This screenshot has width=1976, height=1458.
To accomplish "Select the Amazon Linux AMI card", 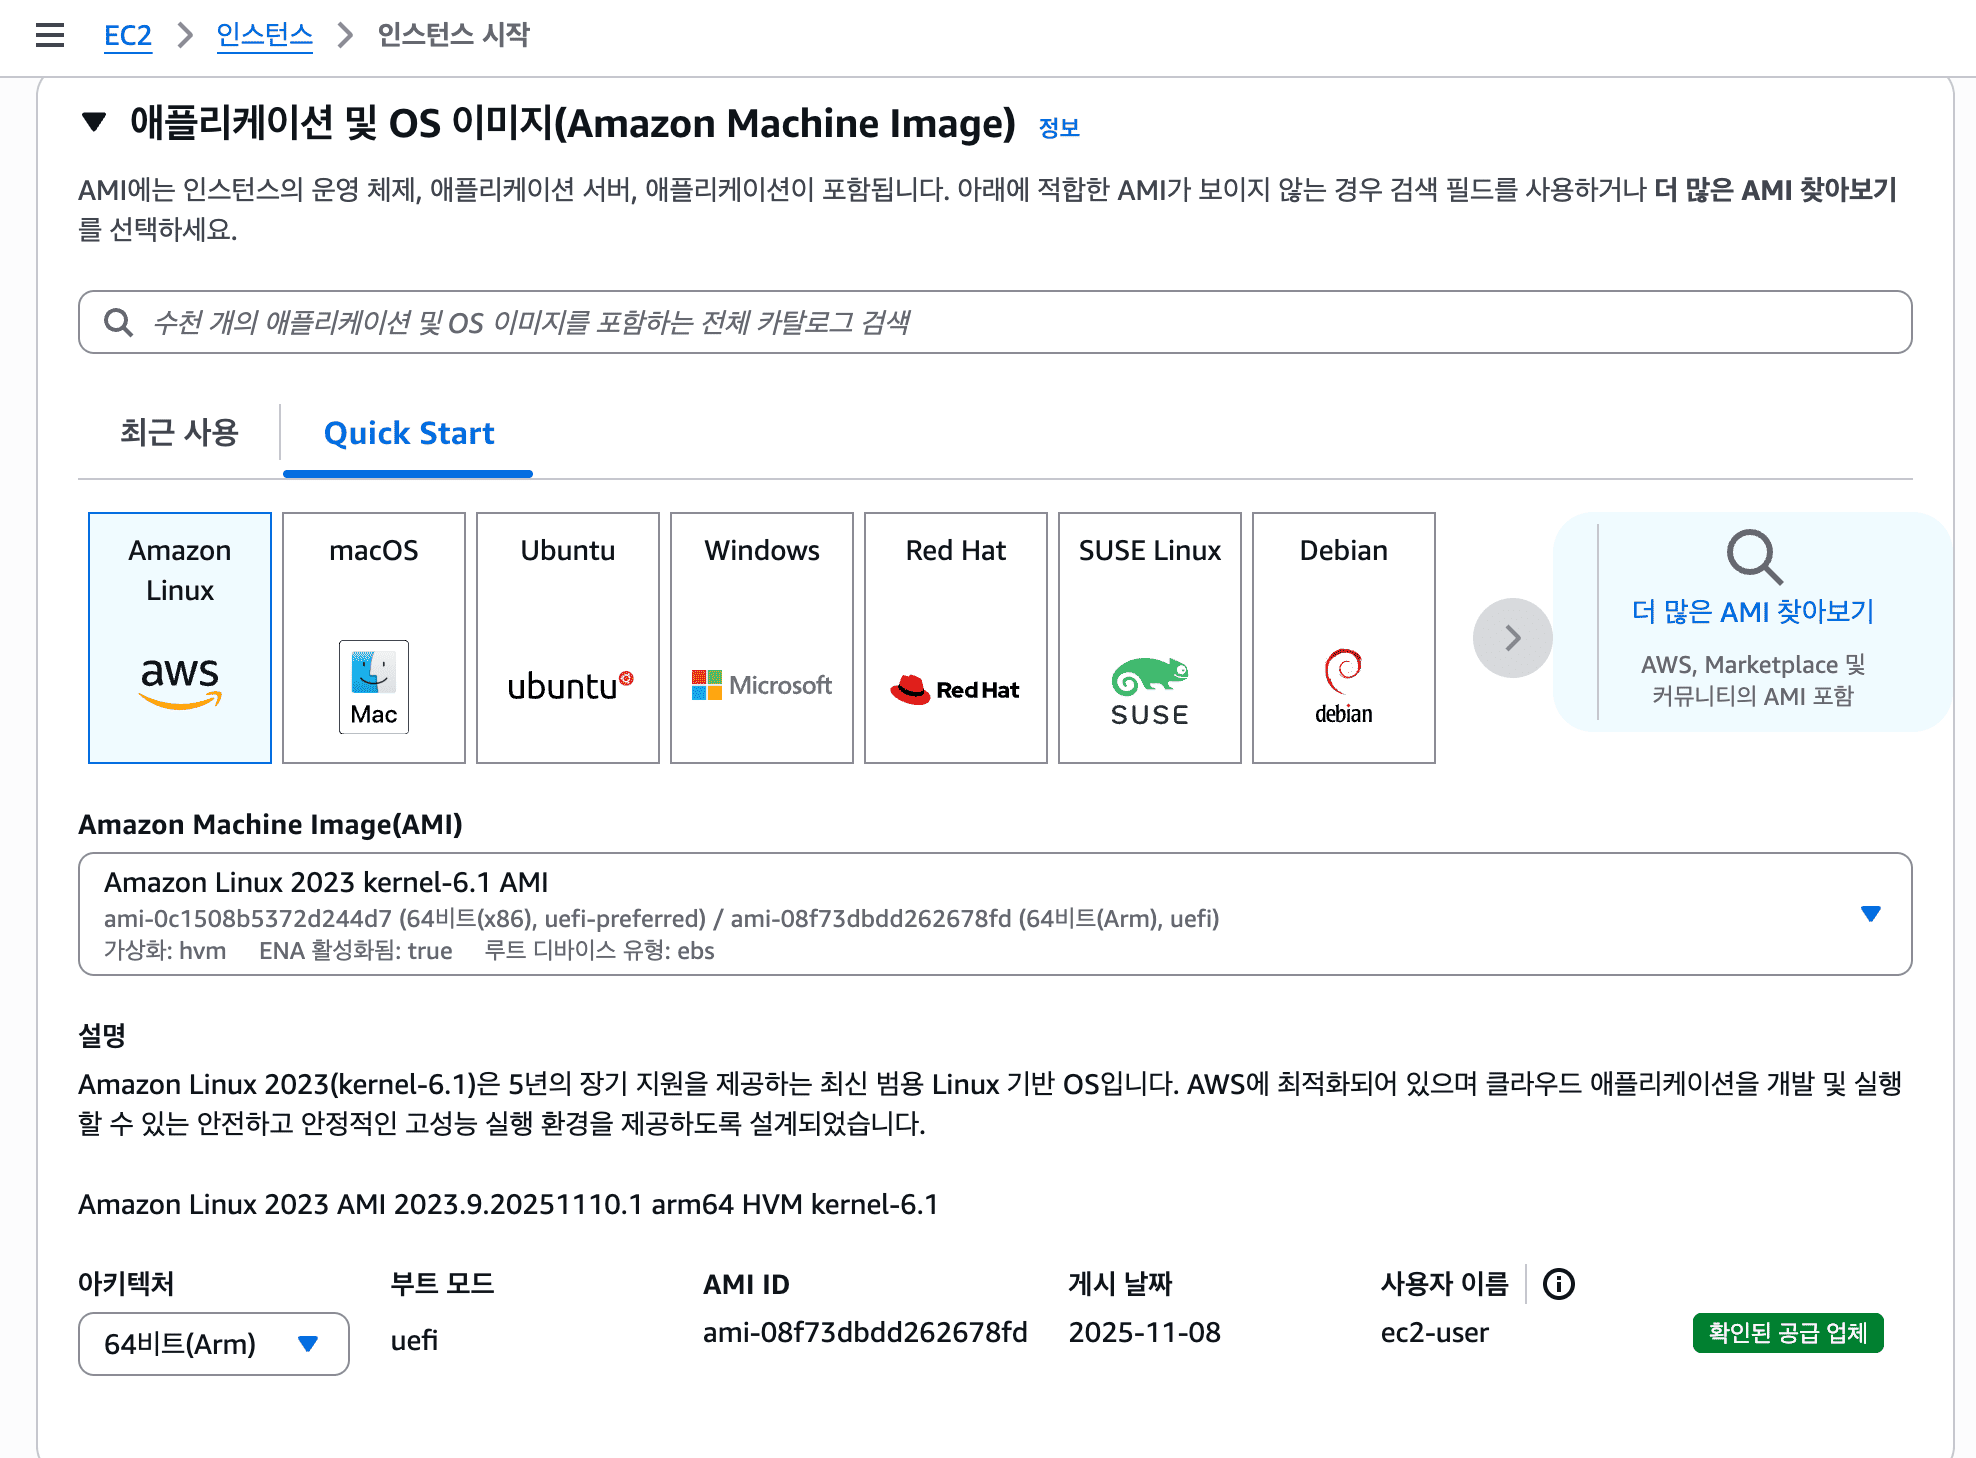I will coord(179,637).
